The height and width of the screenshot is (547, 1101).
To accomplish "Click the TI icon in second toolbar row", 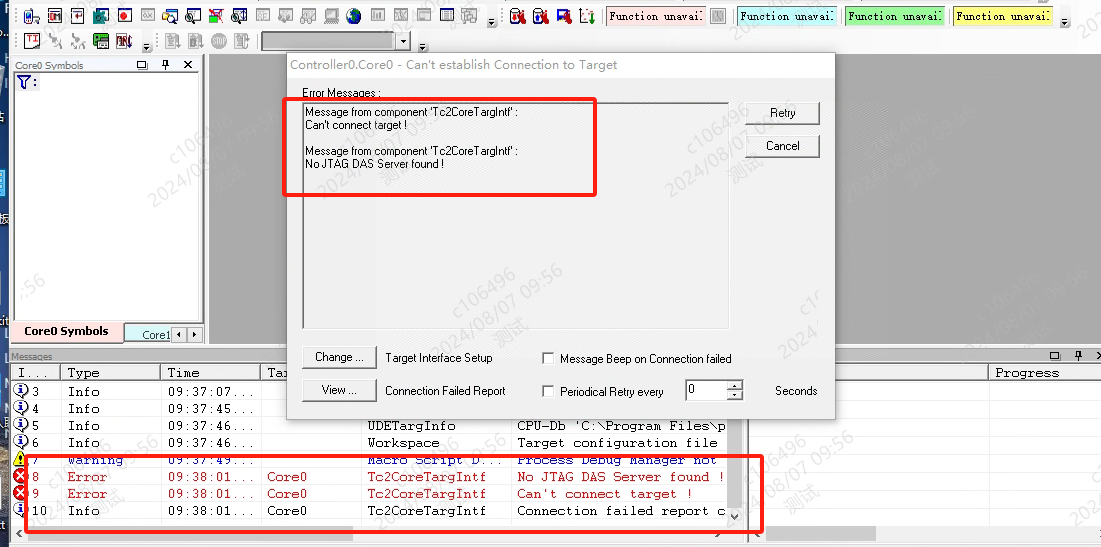I will coord(32,41).
